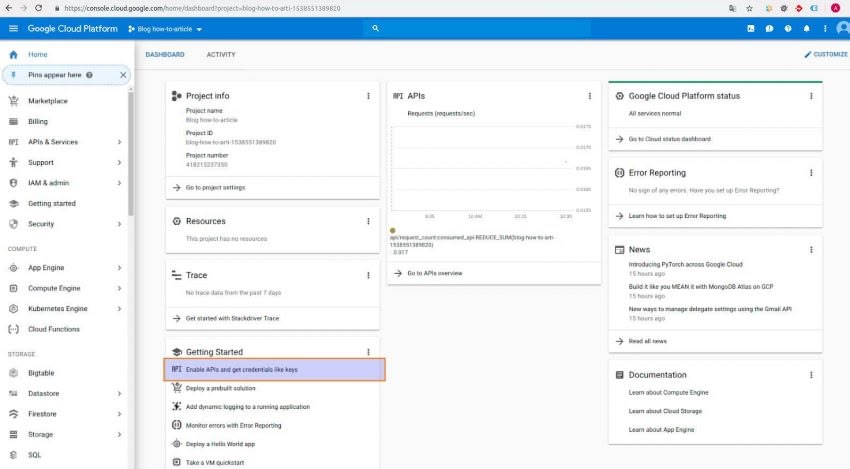The image size is (850, 469).
Task: Bookmark the page with the star icon
Action: click(x=749, y=8)
